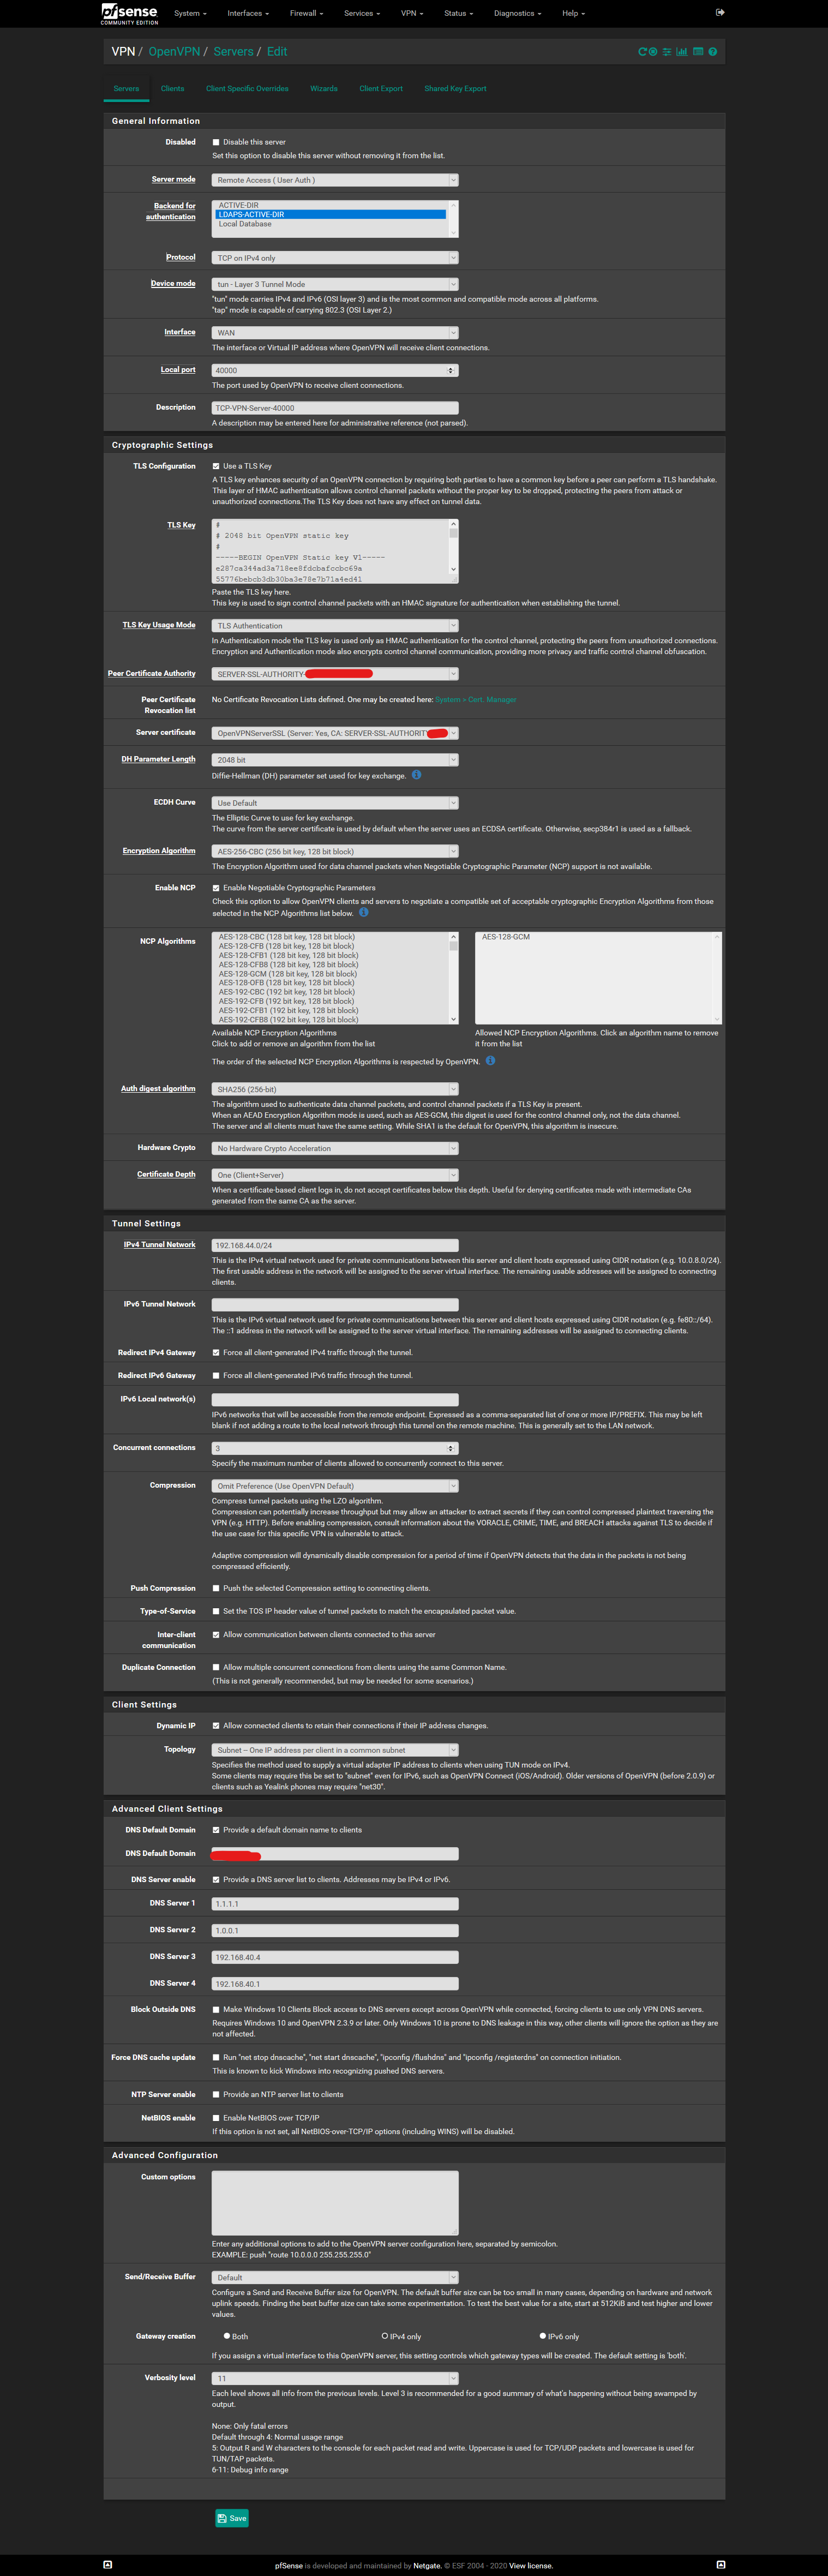
Task: Enable Duplicate Connection checkbox
Action: (x=216, y=1667)
